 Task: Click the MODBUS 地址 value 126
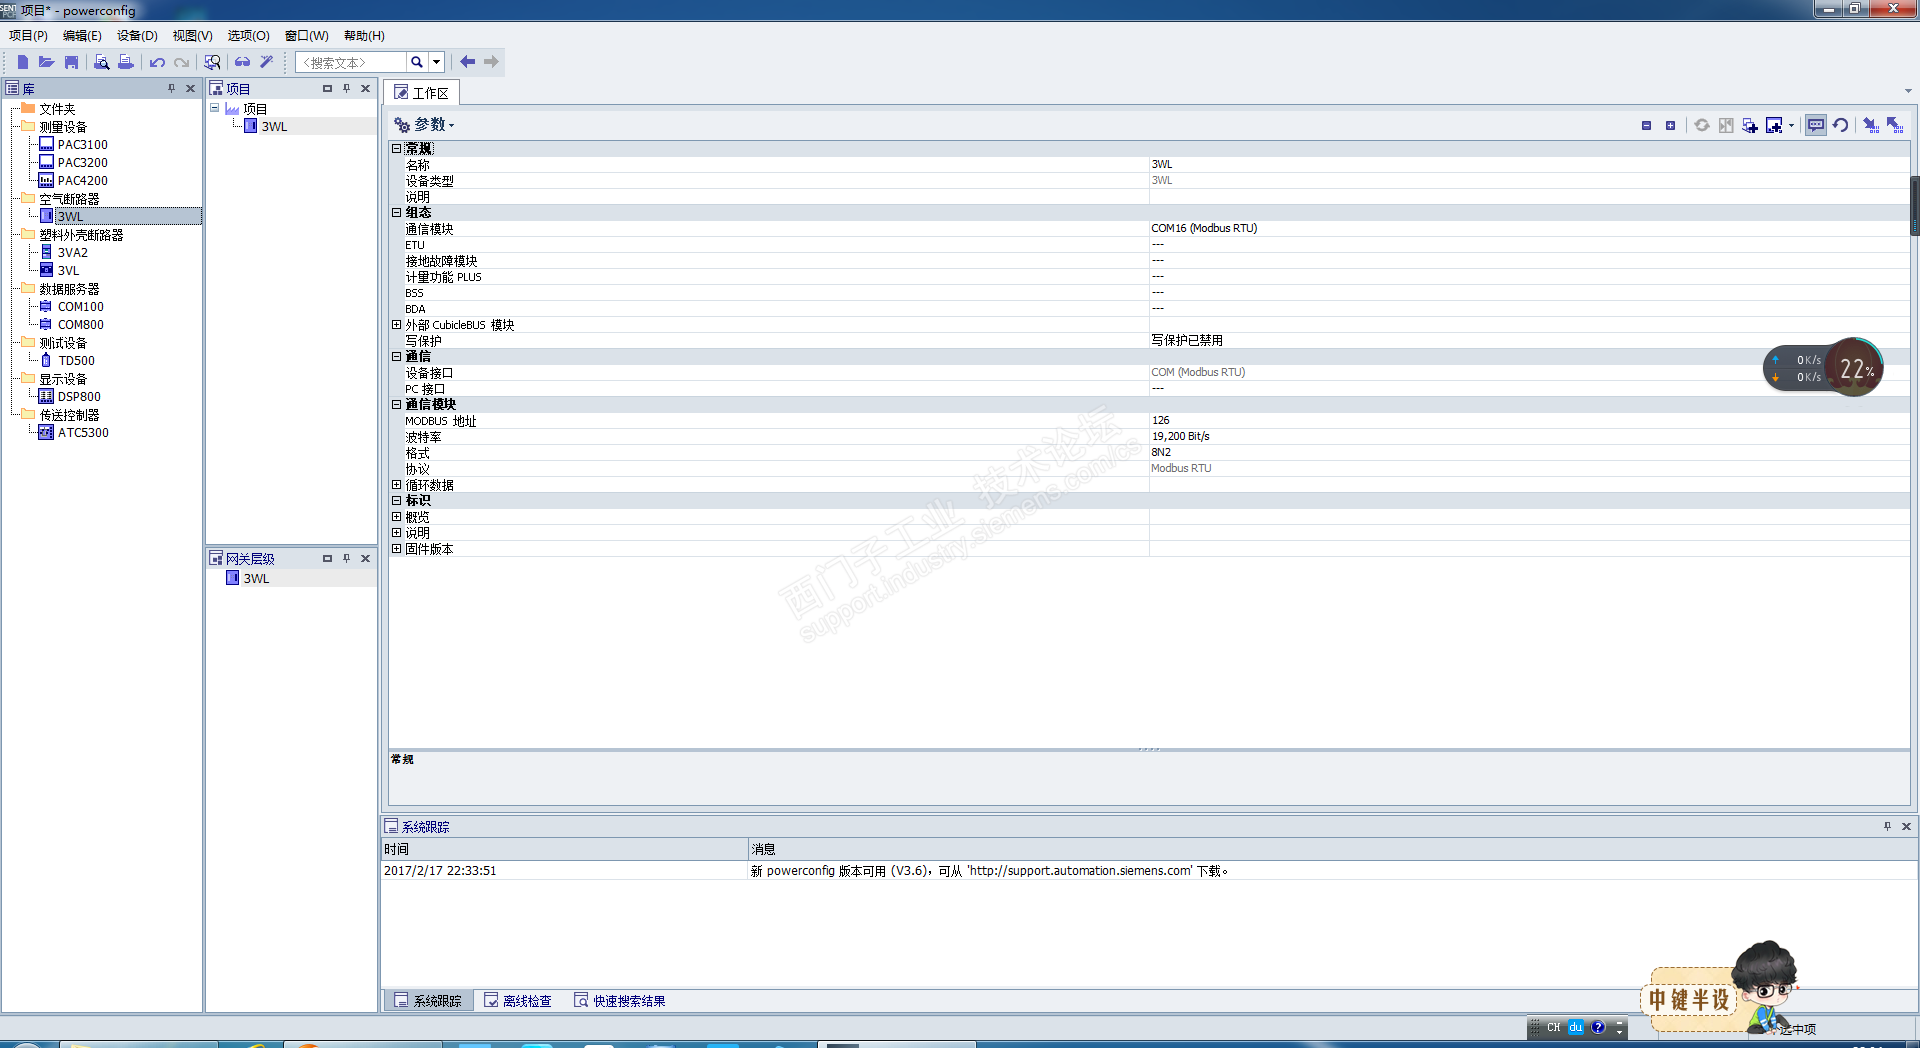1160,421
